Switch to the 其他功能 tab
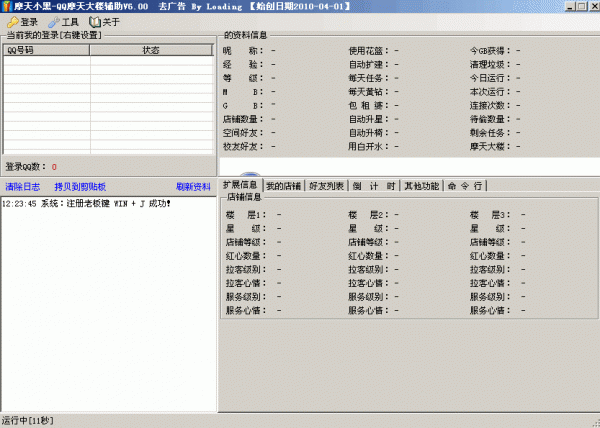600x428 pixels. click(422, 186)
